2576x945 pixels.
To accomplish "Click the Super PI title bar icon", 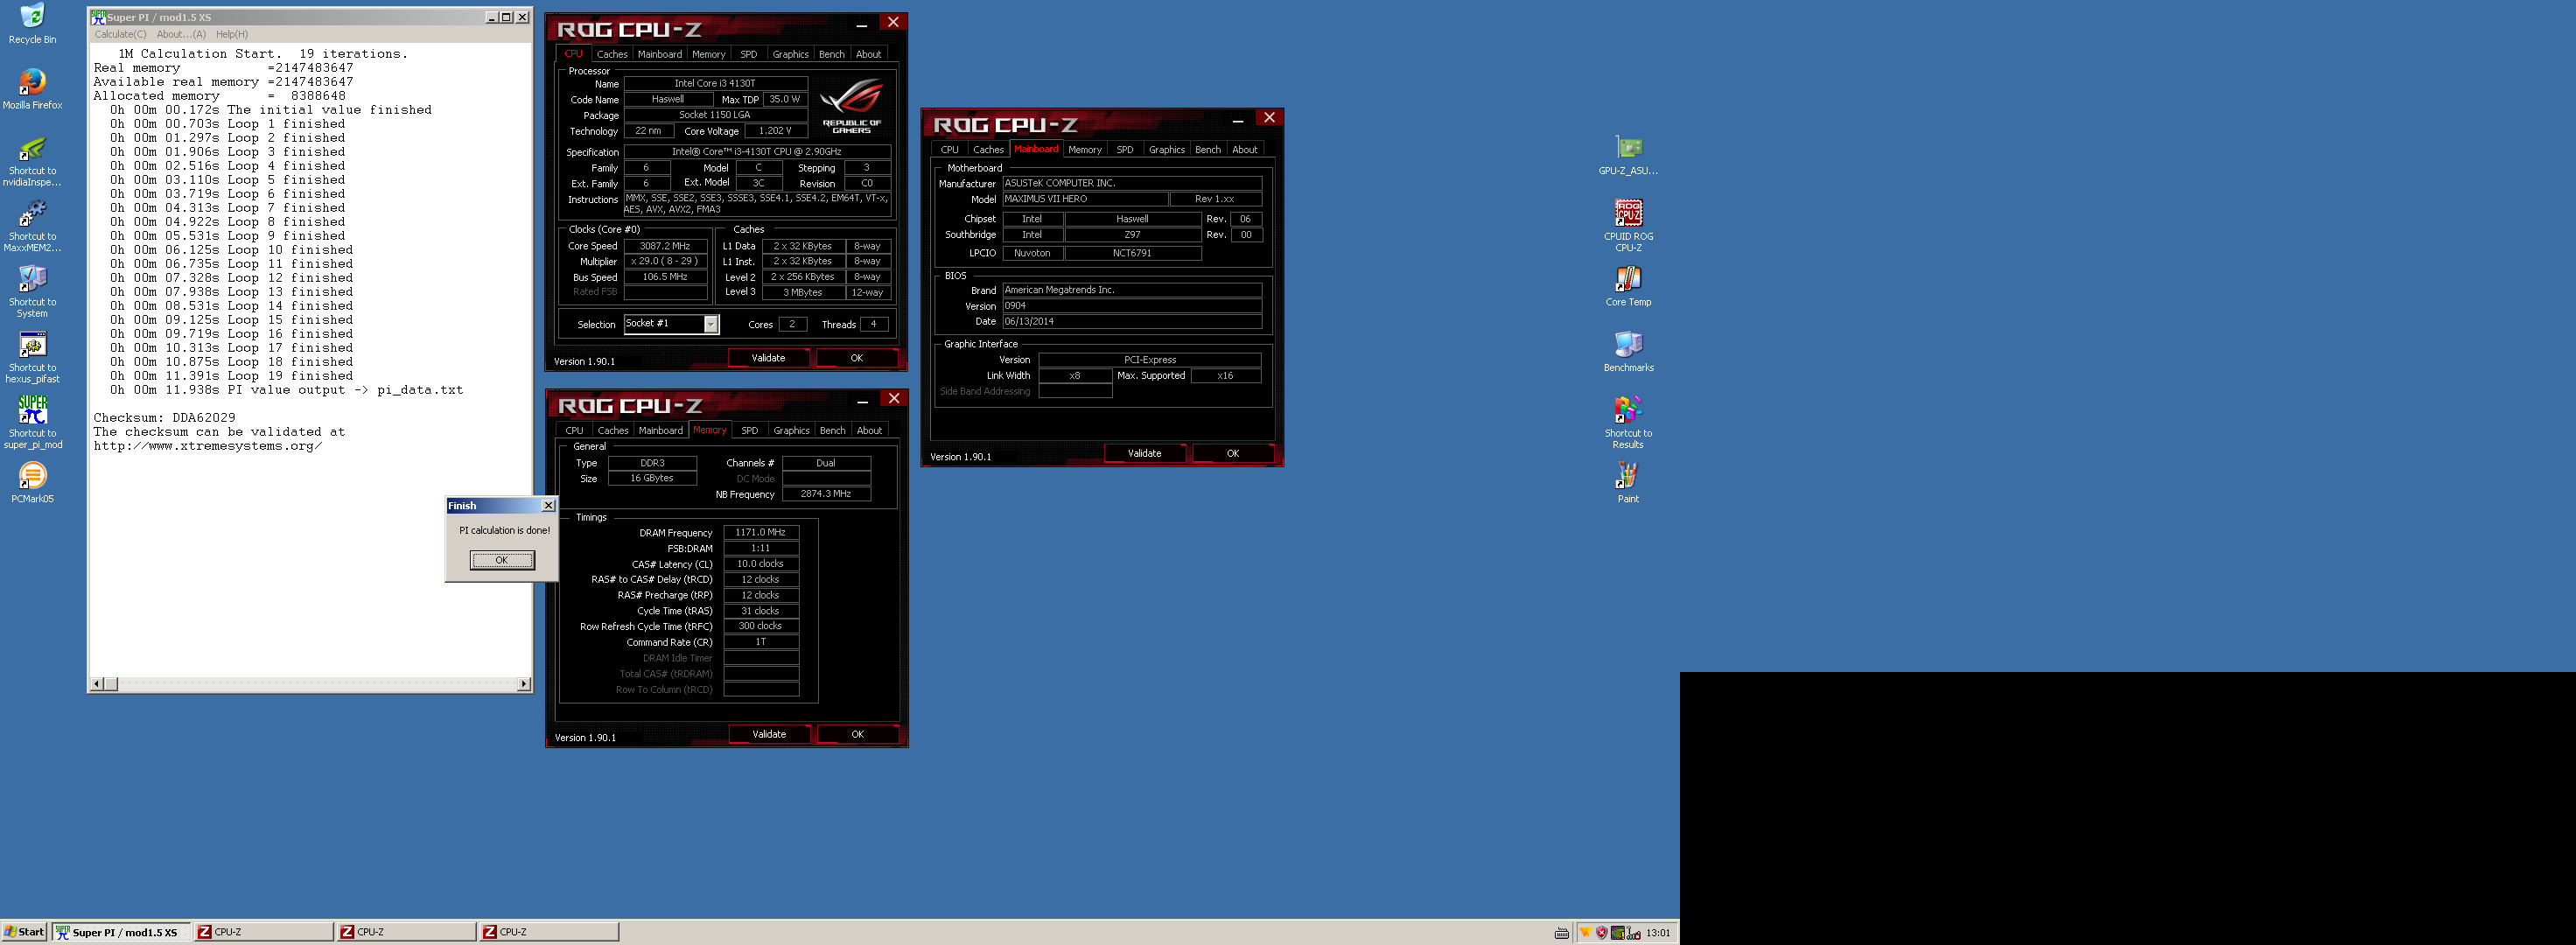I will (x=98, y=17).
